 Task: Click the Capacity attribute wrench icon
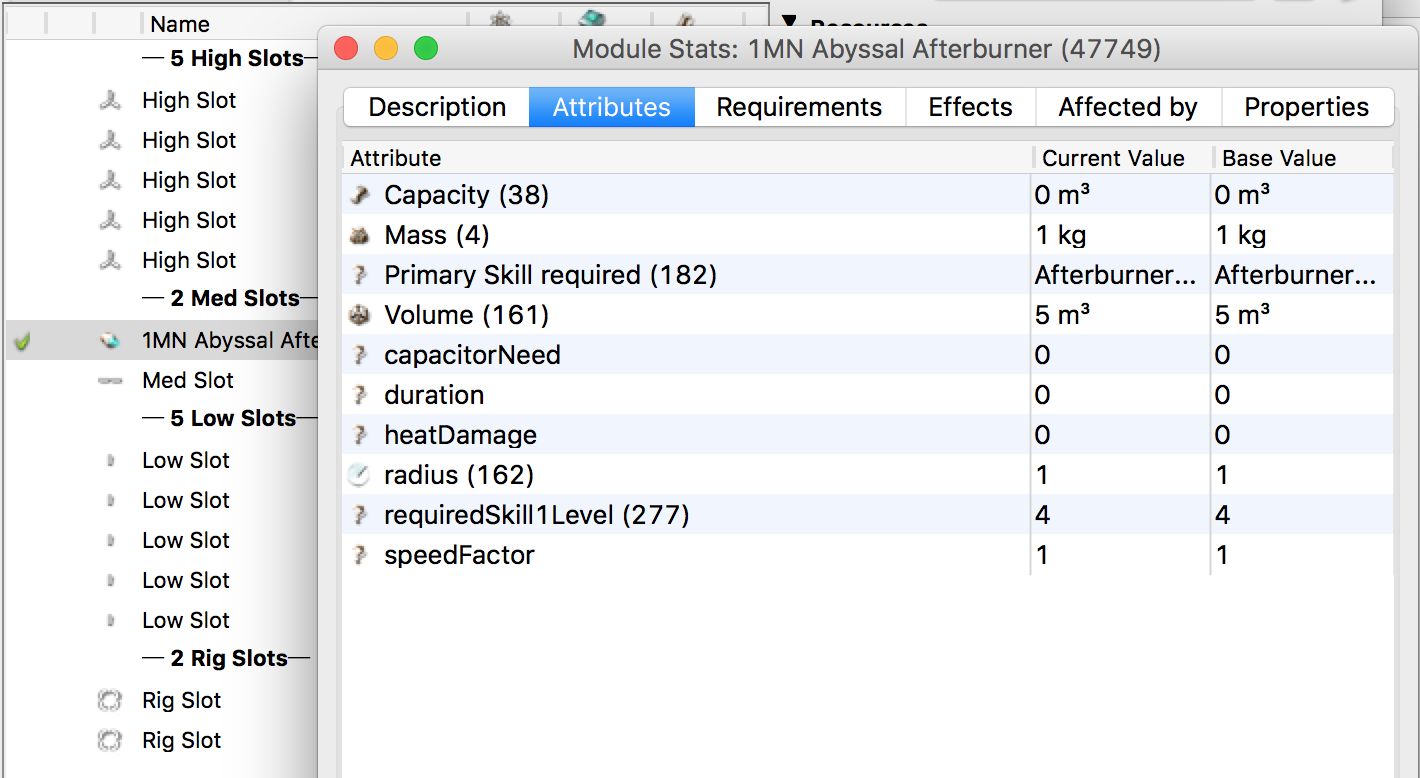click(x=359, y=194)
